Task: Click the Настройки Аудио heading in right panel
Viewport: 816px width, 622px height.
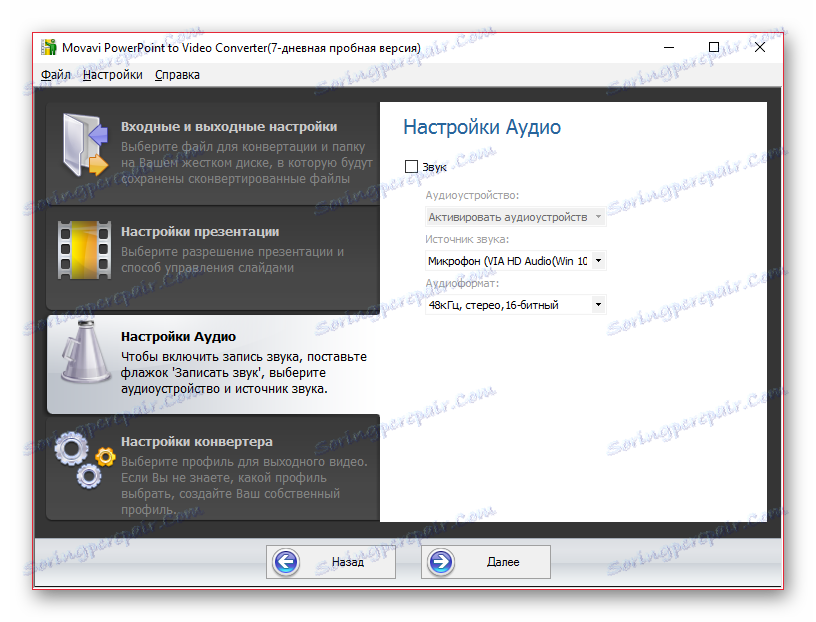Action: [482, 127]
